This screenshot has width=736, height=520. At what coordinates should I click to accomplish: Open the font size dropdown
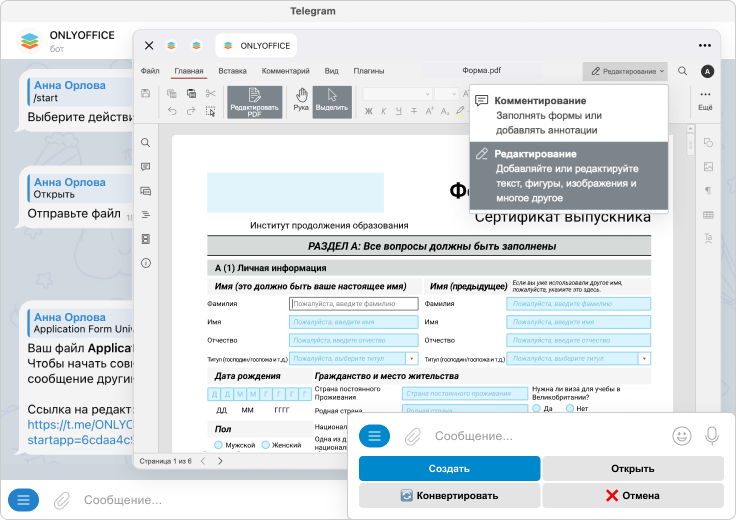pyautogui.click(x=446, y=94)
